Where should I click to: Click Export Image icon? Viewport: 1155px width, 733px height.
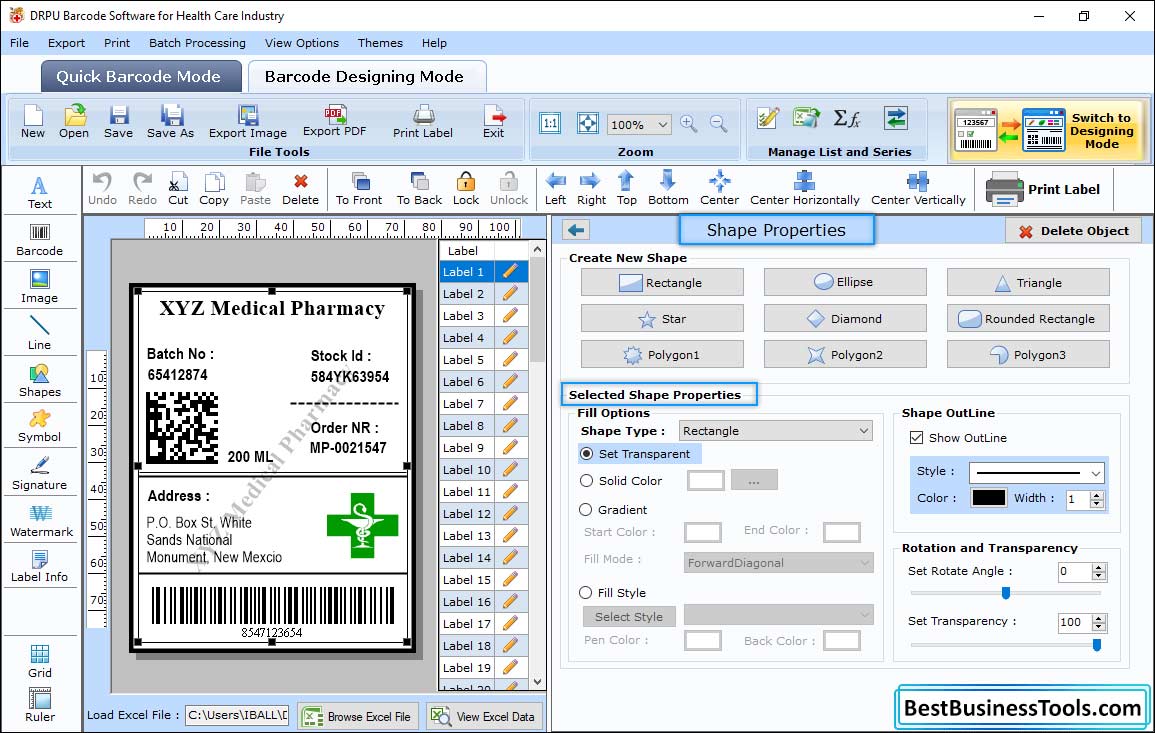pyautogui.click(x=248, y=122)
